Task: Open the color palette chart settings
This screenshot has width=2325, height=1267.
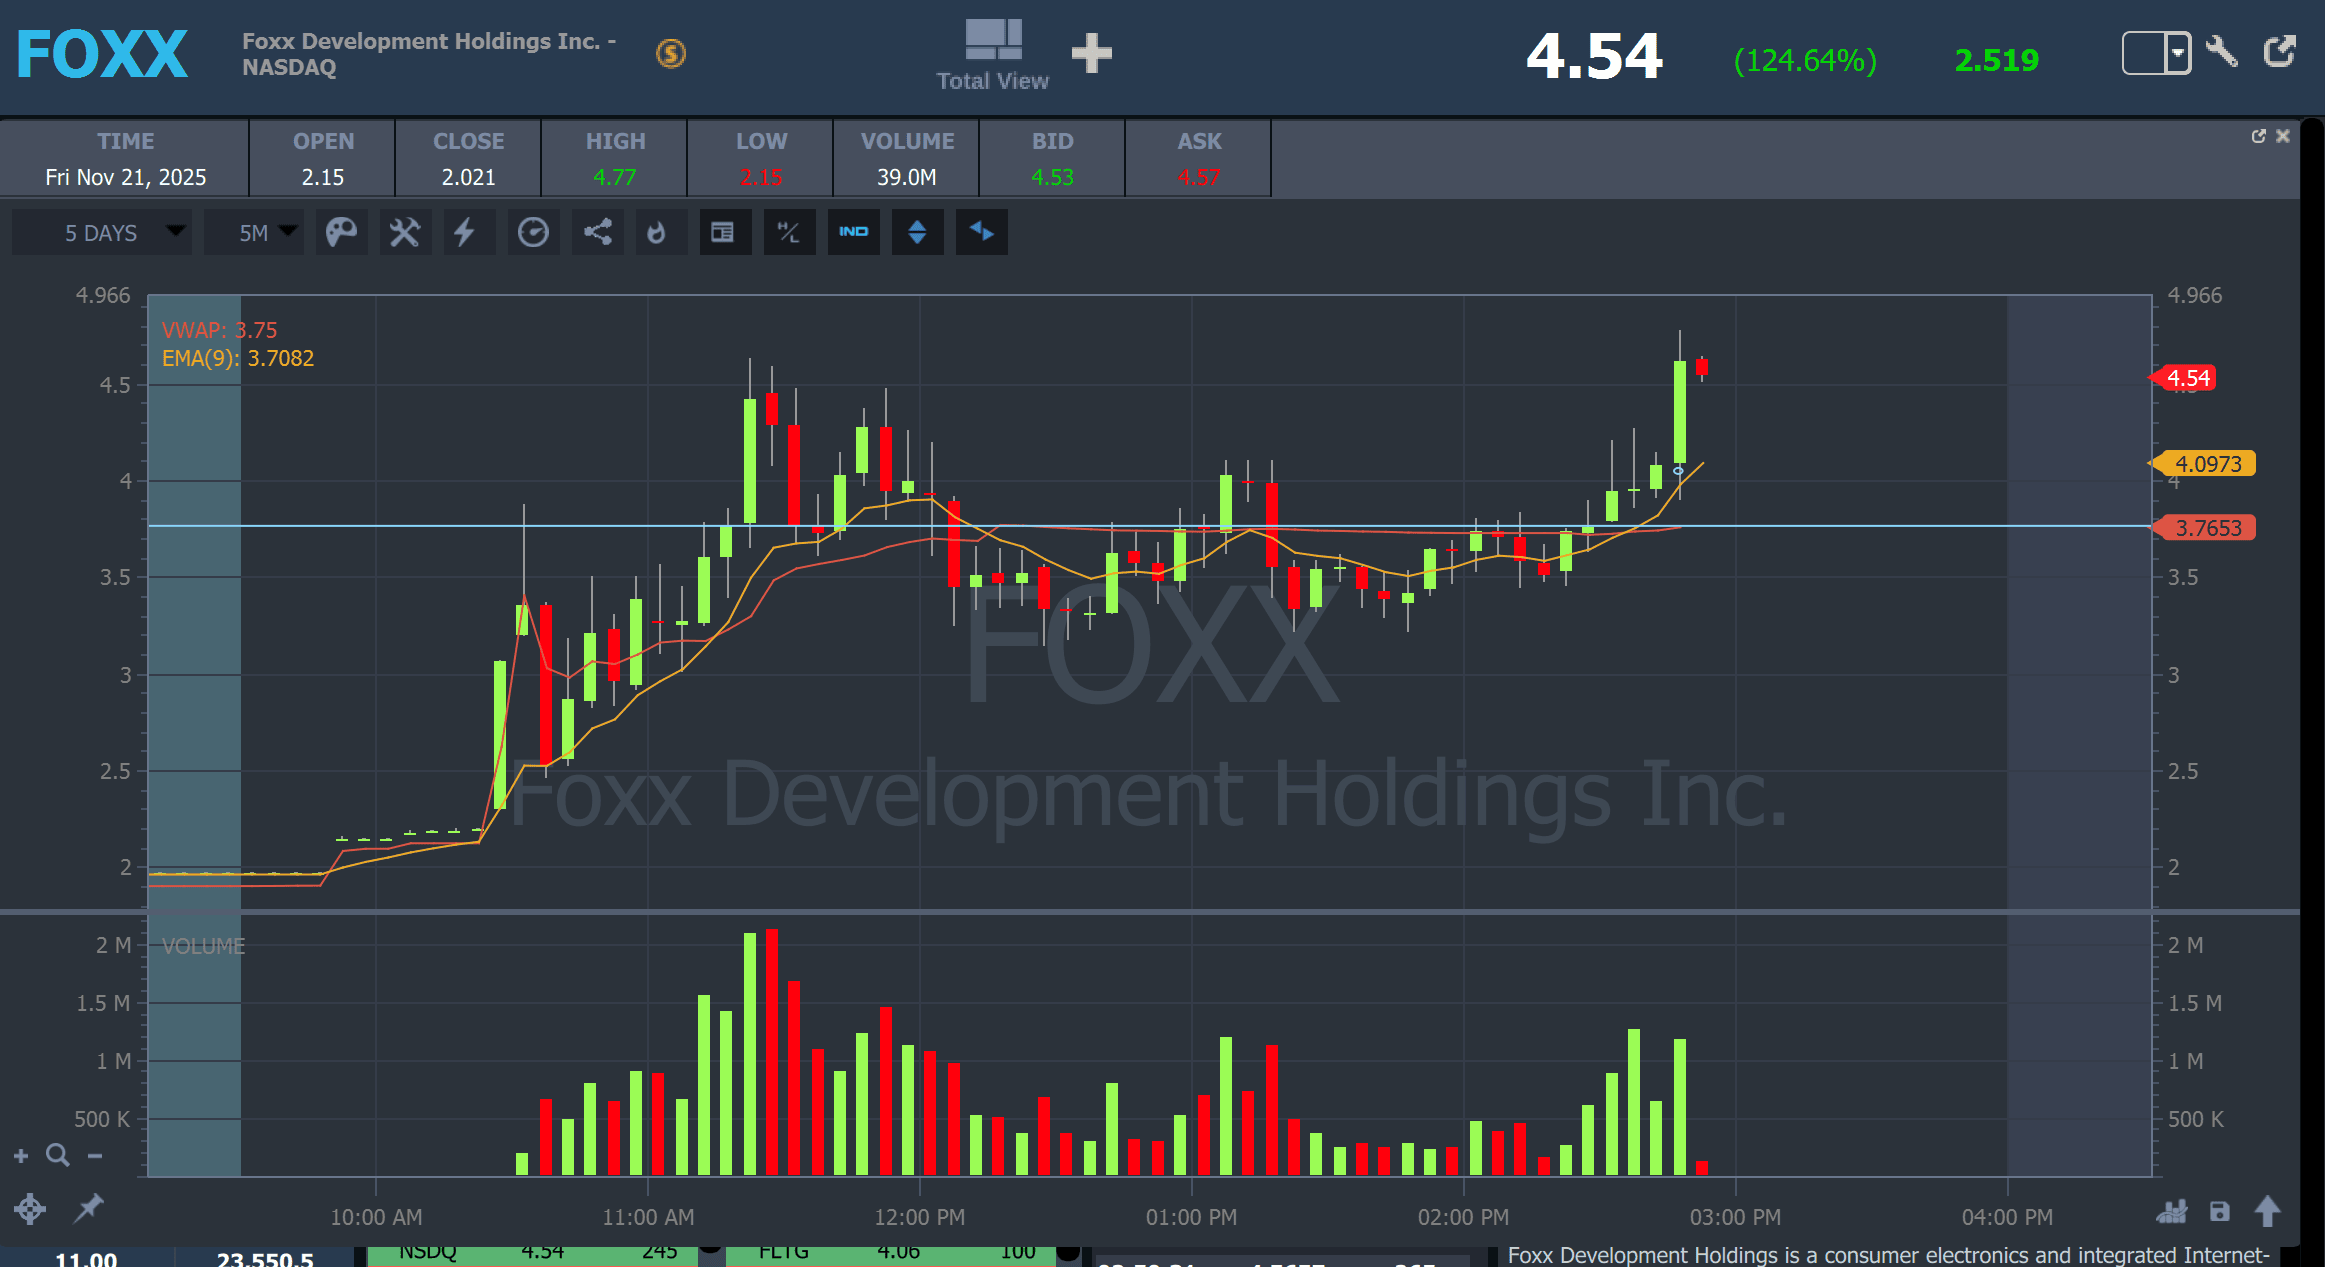Action: tap(341, 232)
